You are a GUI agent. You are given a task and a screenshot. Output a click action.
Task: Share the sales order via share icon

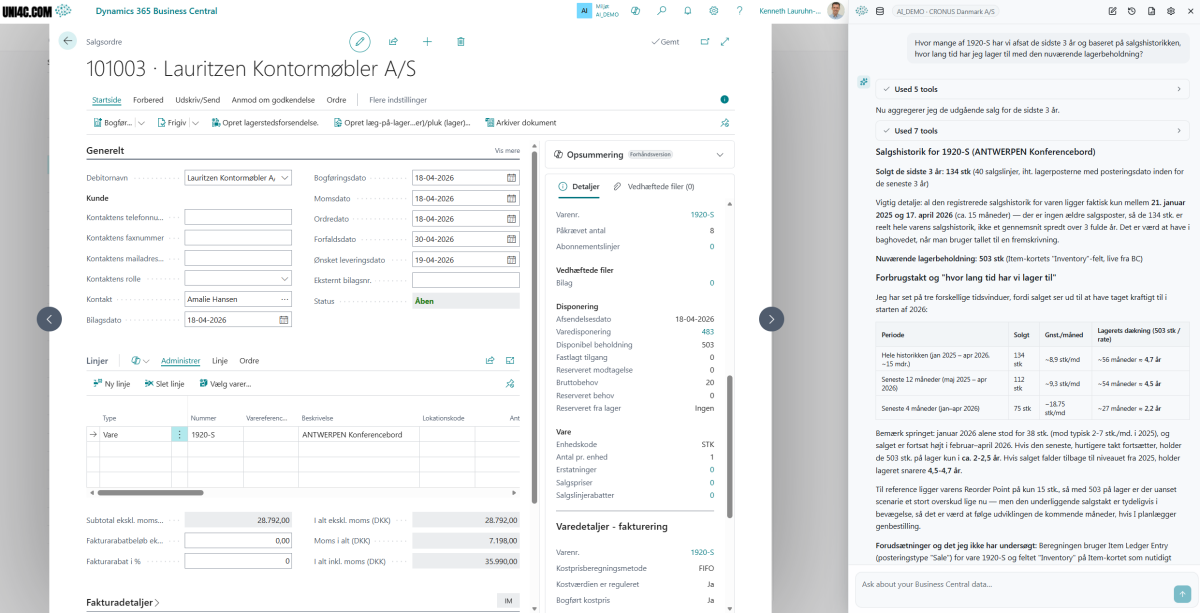pos(394,41)
